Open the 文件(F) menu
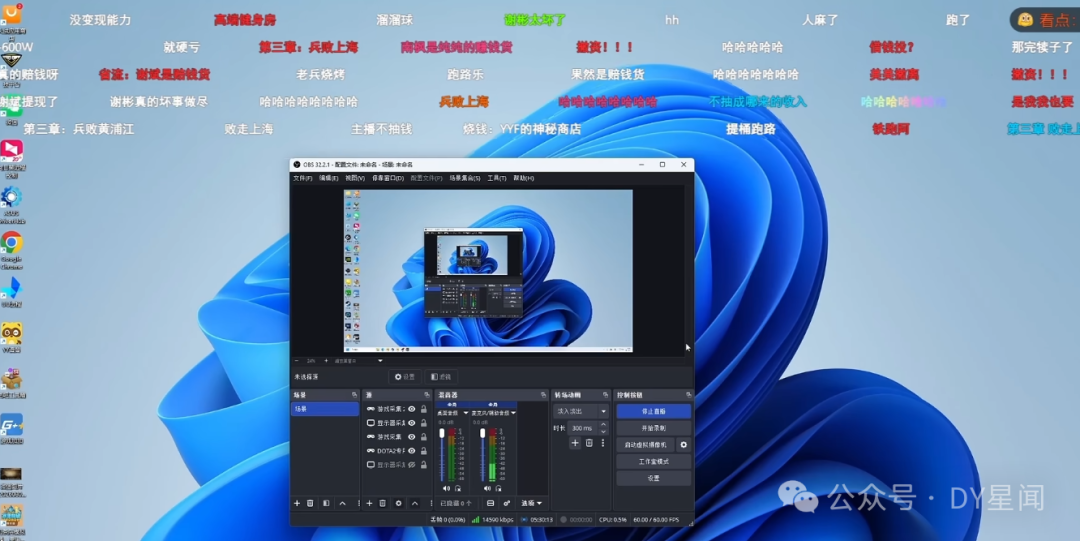 click(303, 178)
